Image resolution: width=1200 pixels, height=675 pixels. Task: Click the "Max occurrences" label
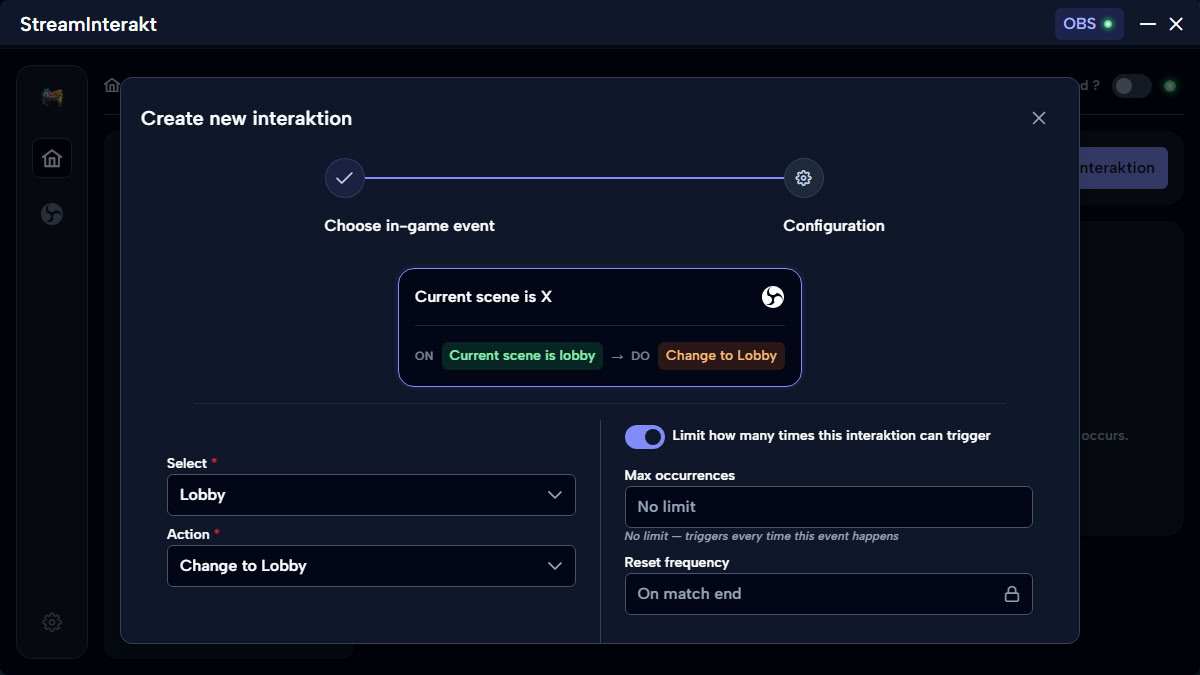(x=679, y=475)
